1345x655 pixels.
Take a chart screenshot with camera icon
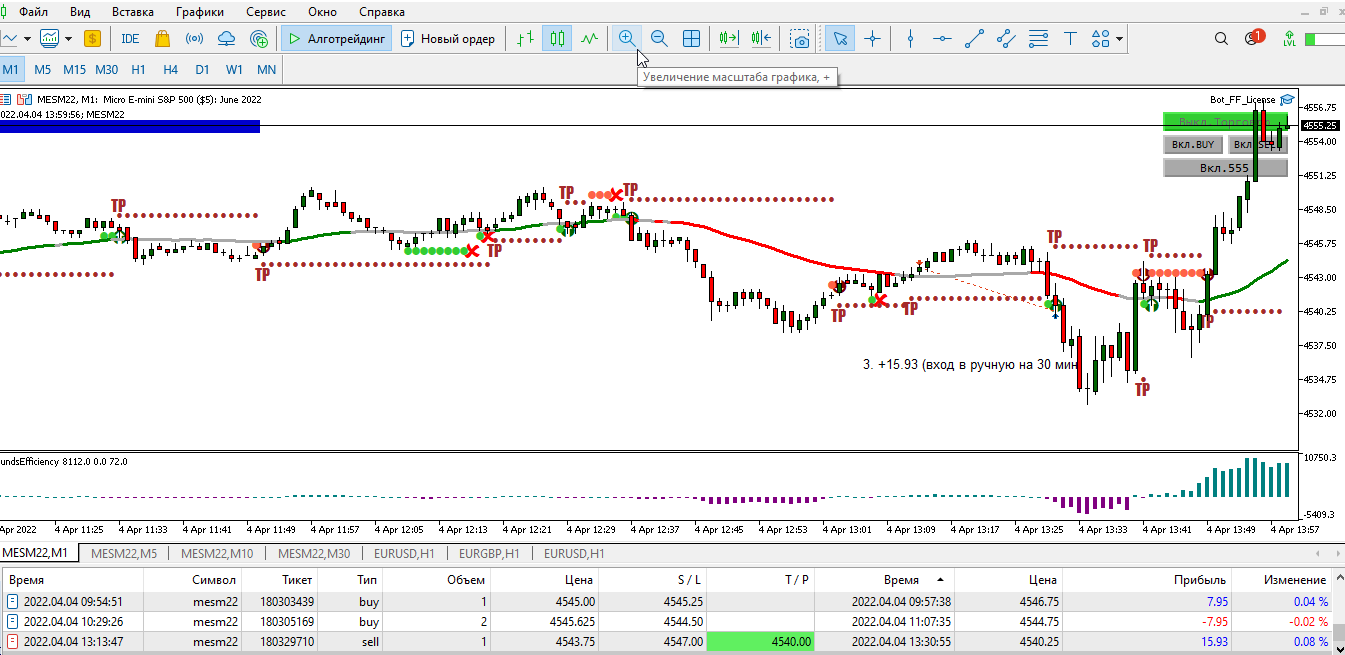point(799,39)
